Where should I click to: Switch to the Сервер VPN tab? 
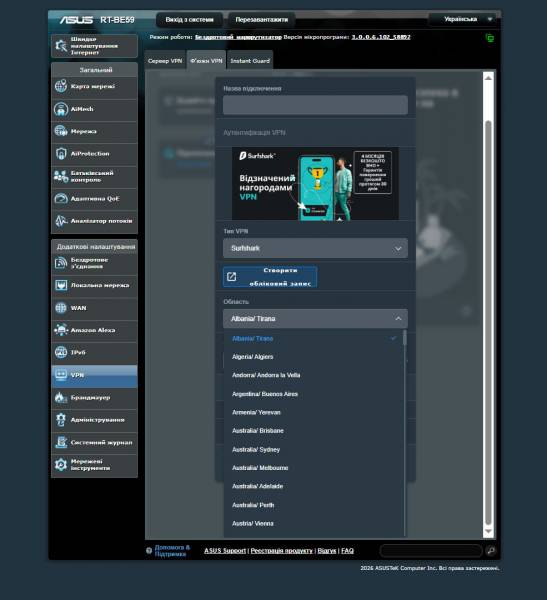point(165,60)
